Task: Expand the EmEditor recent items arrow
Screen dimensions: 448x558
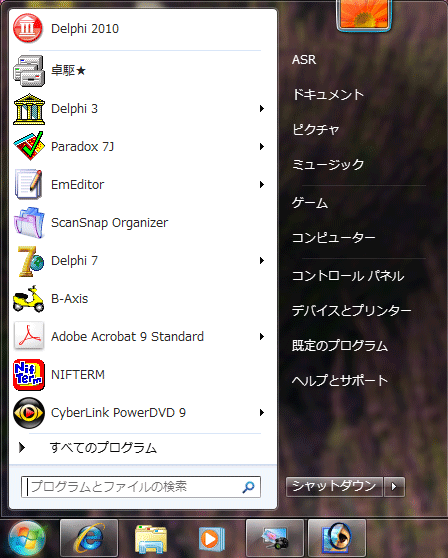Action: (x=262, y=184)
